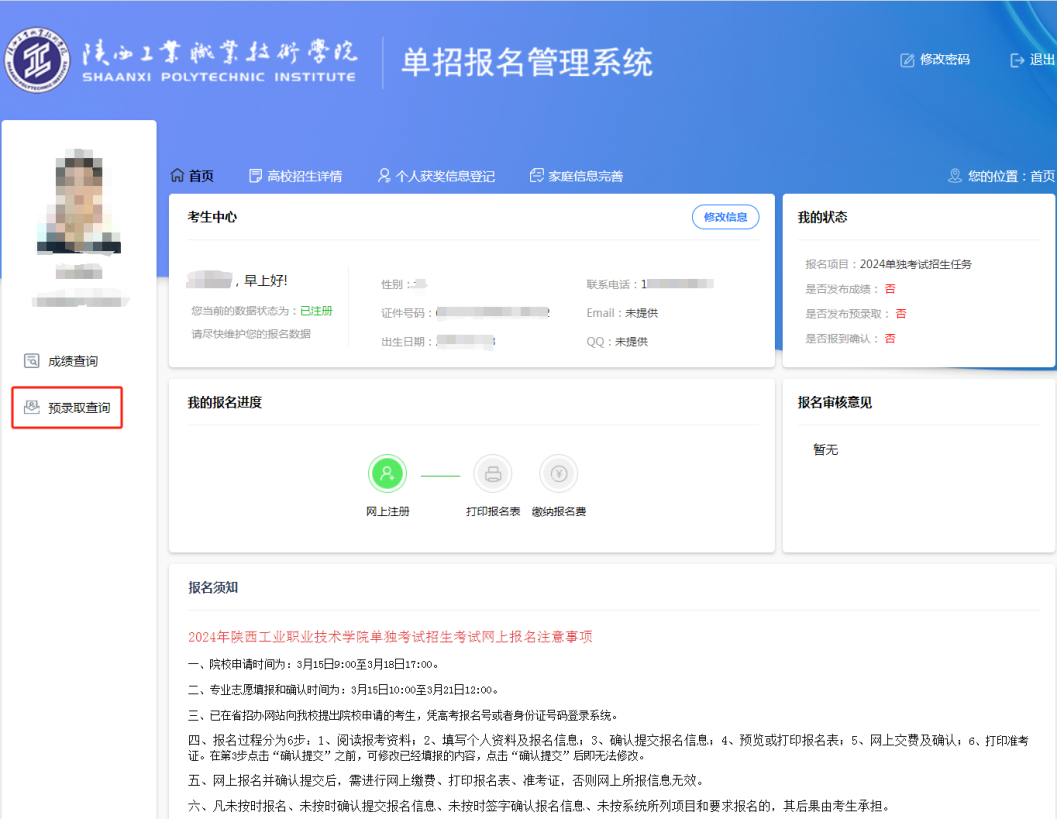This screenshot has height=819, width=1057.
Task: Click the 成绩查询 sidebar icon
Action: [x=32, y=361]
